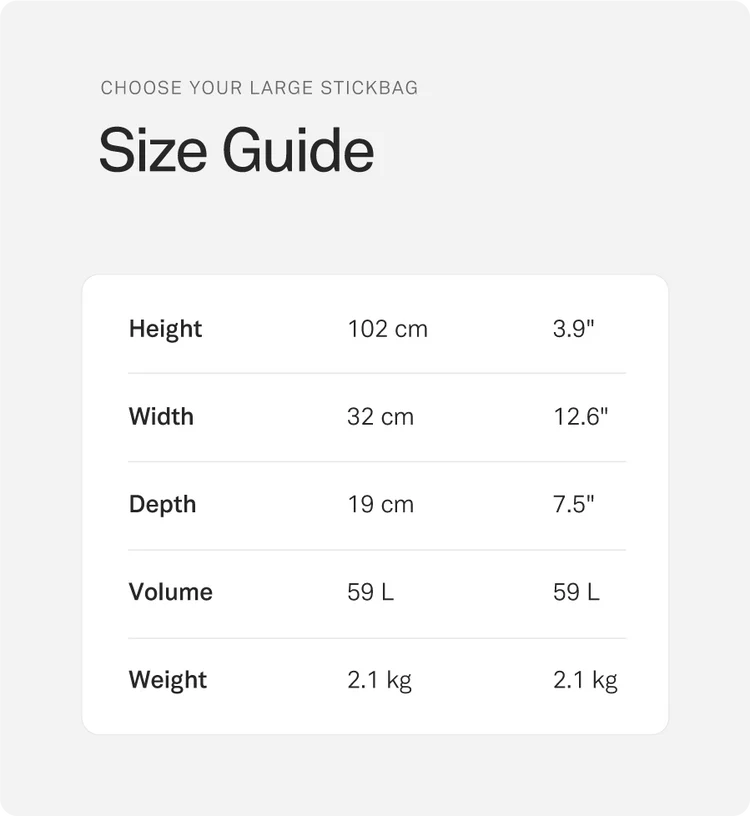Click the Depth row label
The width and height of the screenshot is (750, 816).
pos(162,505)
